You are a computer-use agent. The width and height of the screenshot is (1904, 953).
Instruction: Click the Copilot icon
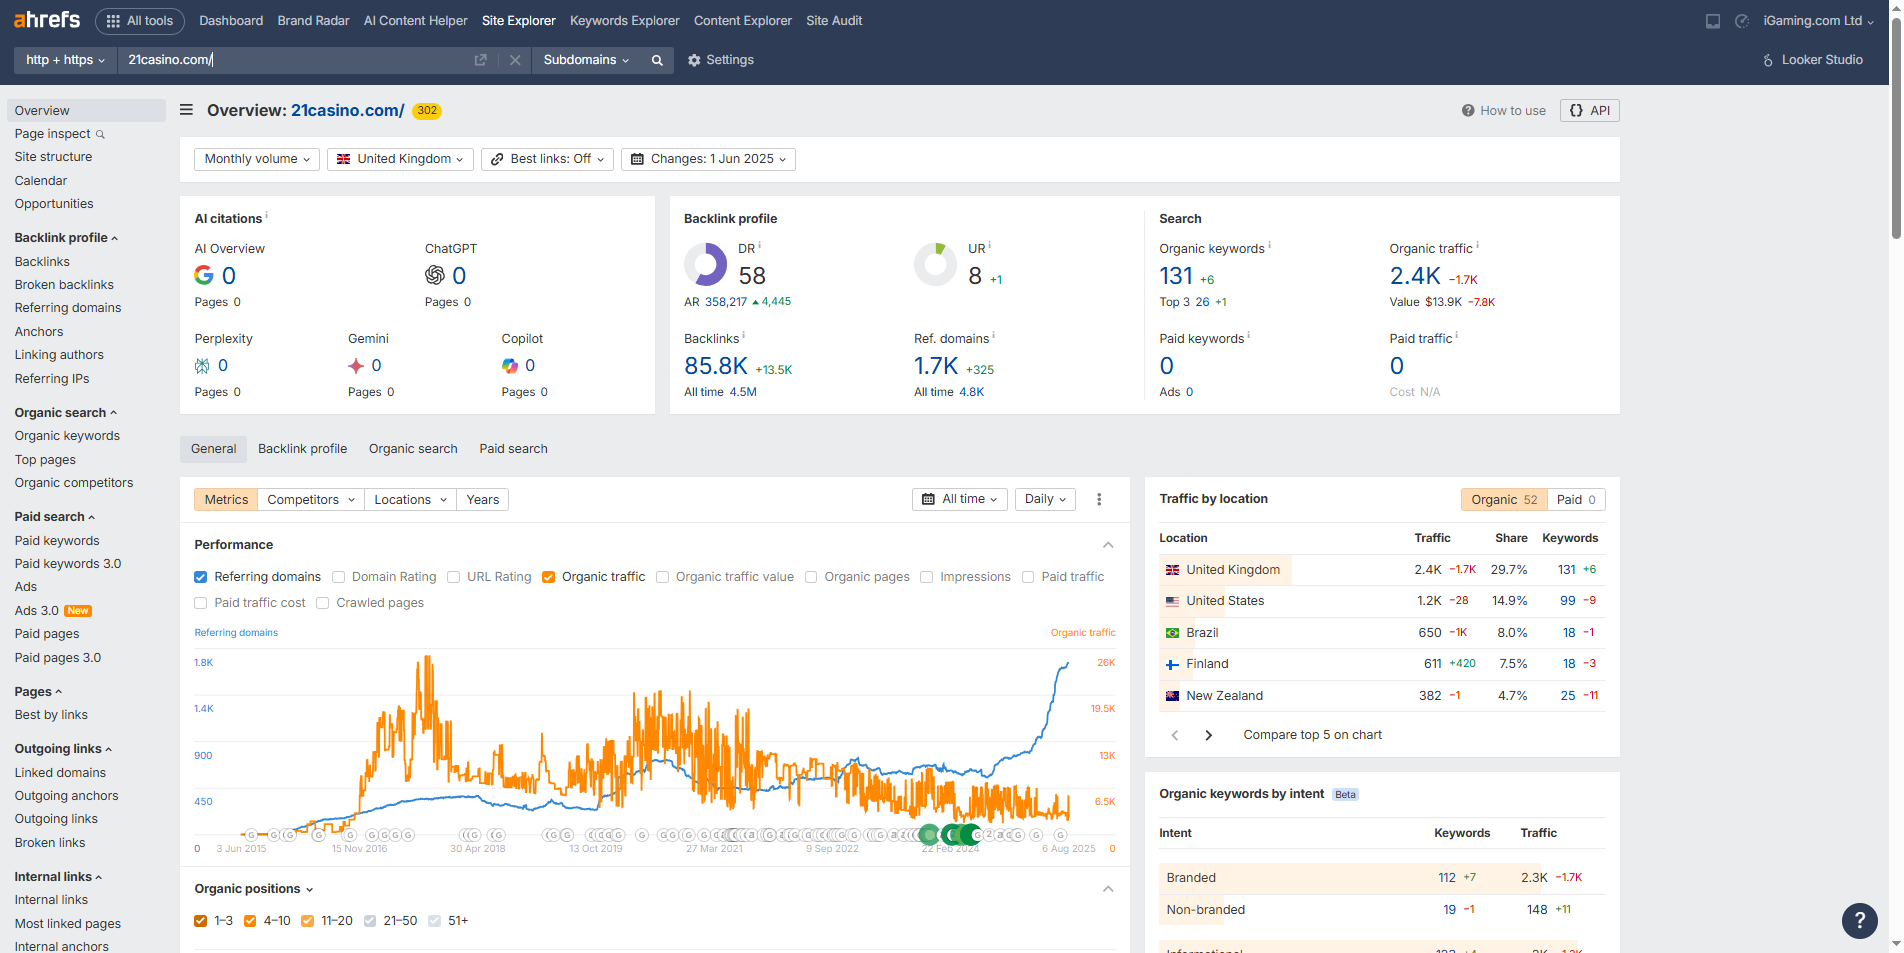510,366
